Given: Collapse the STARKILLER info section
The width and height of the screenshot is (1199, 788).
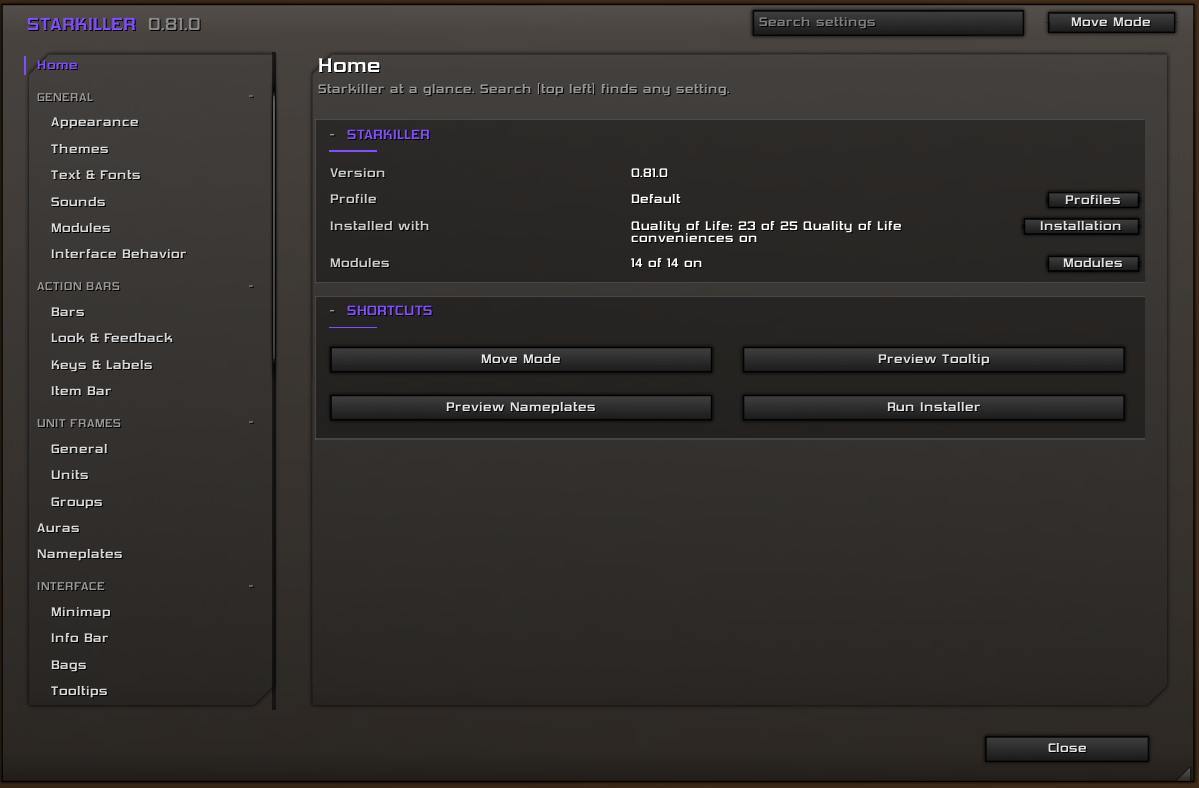Looking at the screenshot, I should (x=332, y=135).
